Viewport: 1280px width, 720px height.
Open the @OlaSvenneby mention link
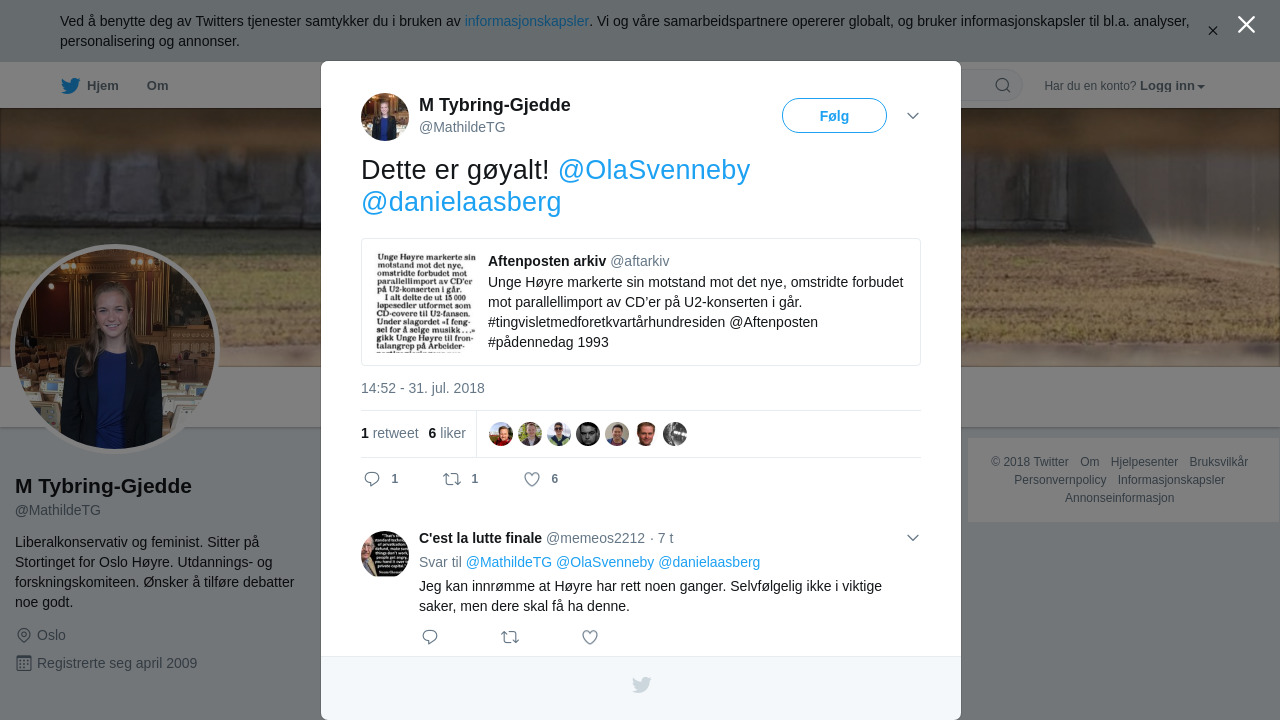654,170
